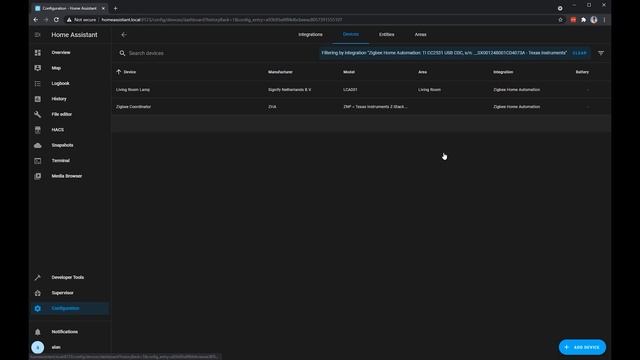The height and width of the screenshot is (360, 640).
Task: Sort by Device column arrow
Action: tap(118, 72)
